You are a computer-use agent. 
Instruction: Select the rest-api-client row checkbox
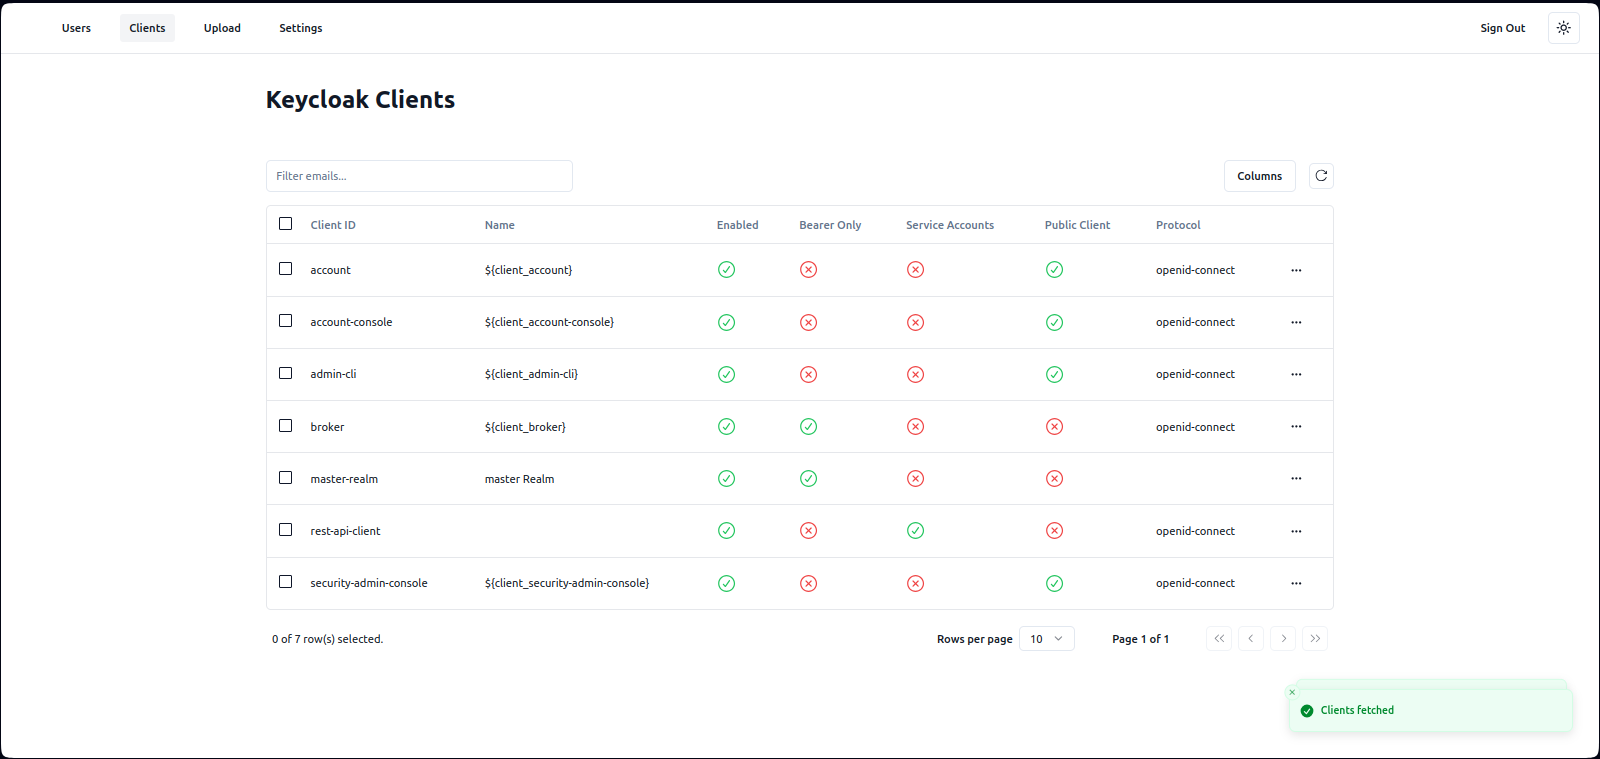pyautogui.click(x=286, y=530)
